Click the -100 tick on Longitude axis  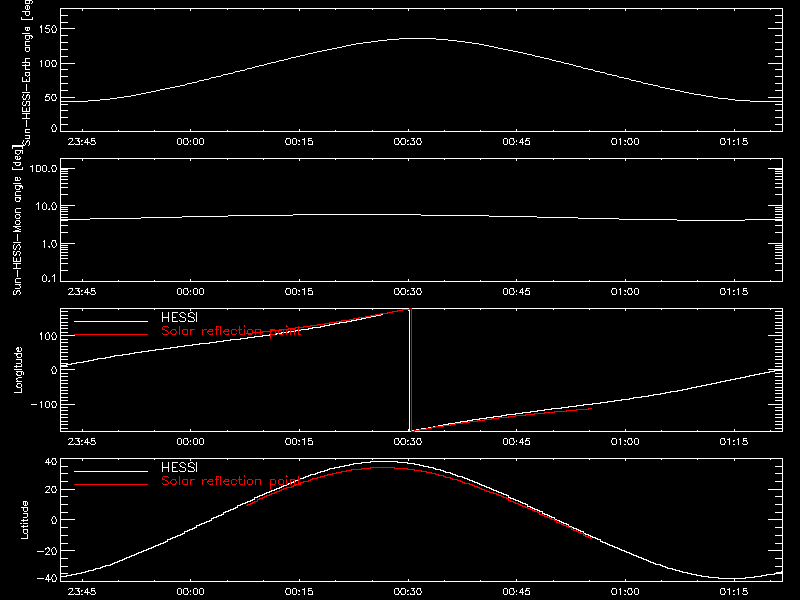pyautogui.click(x=44, y=404)
